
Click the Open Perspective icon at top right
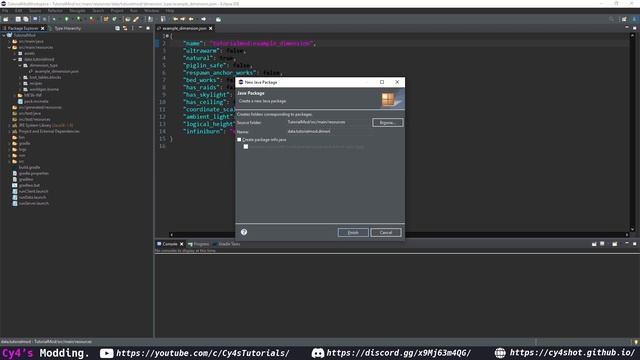tap(624, 19)
